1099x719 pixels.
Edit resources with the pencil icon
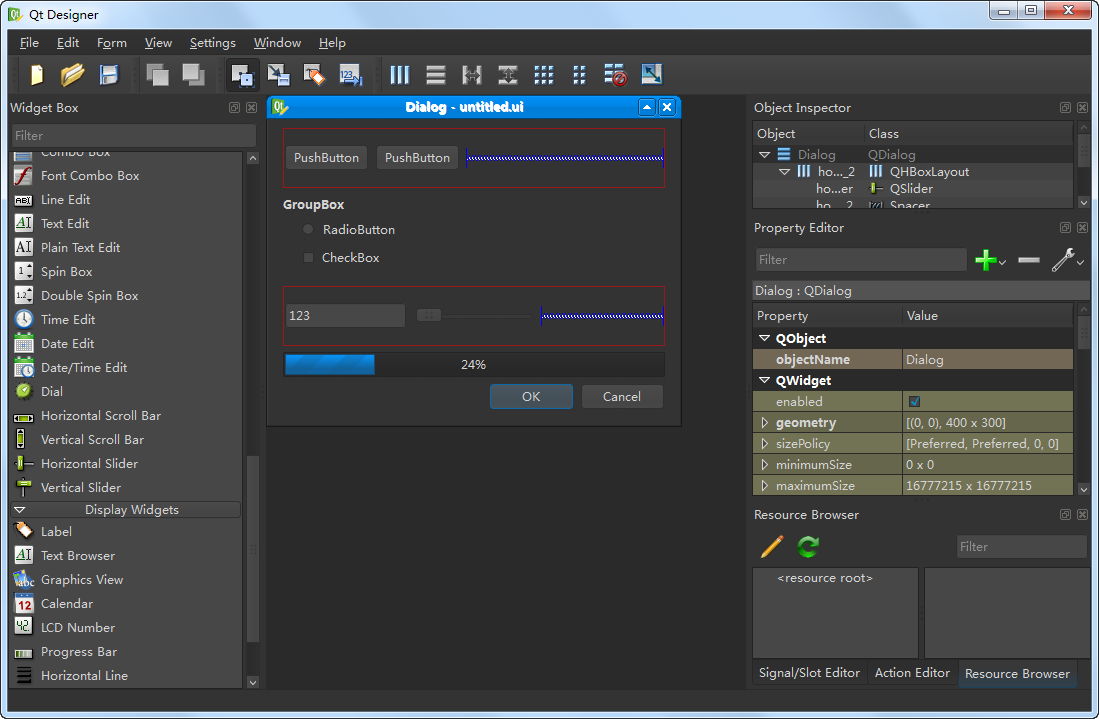coord(770,546)
